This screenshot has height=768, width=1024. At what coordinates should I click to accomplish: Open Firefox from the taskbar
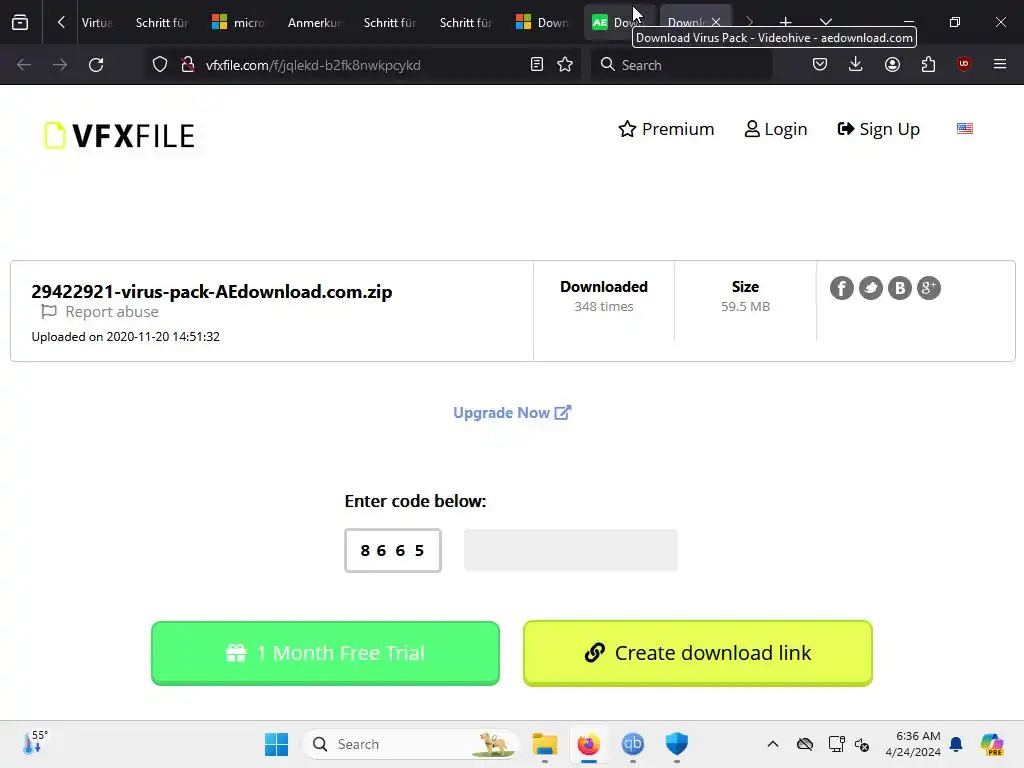pyautogui.click(x=588, y=744)
